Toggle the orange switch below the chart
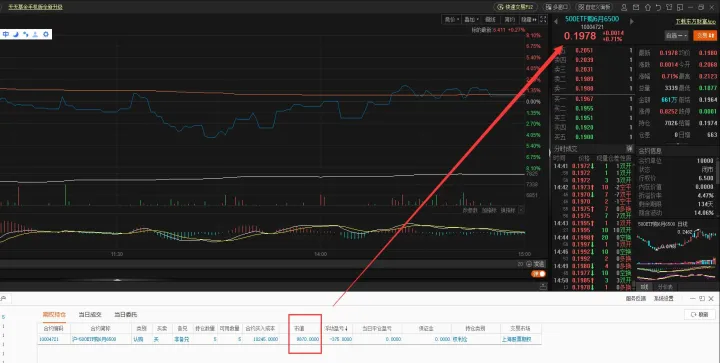Viewport: 720px width, 363px height. tap(539, 274)
